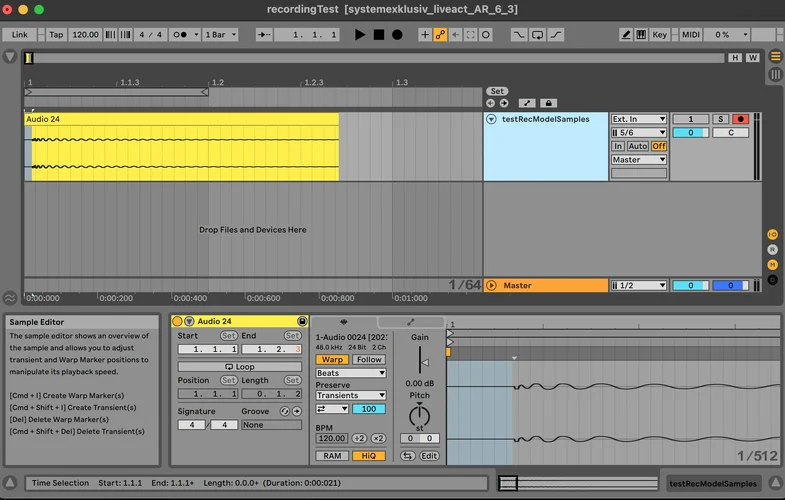The width and height of the screenshot is (785, 500).
Task: Toggle the Automation Arm link icon
Action: (440, 34)
